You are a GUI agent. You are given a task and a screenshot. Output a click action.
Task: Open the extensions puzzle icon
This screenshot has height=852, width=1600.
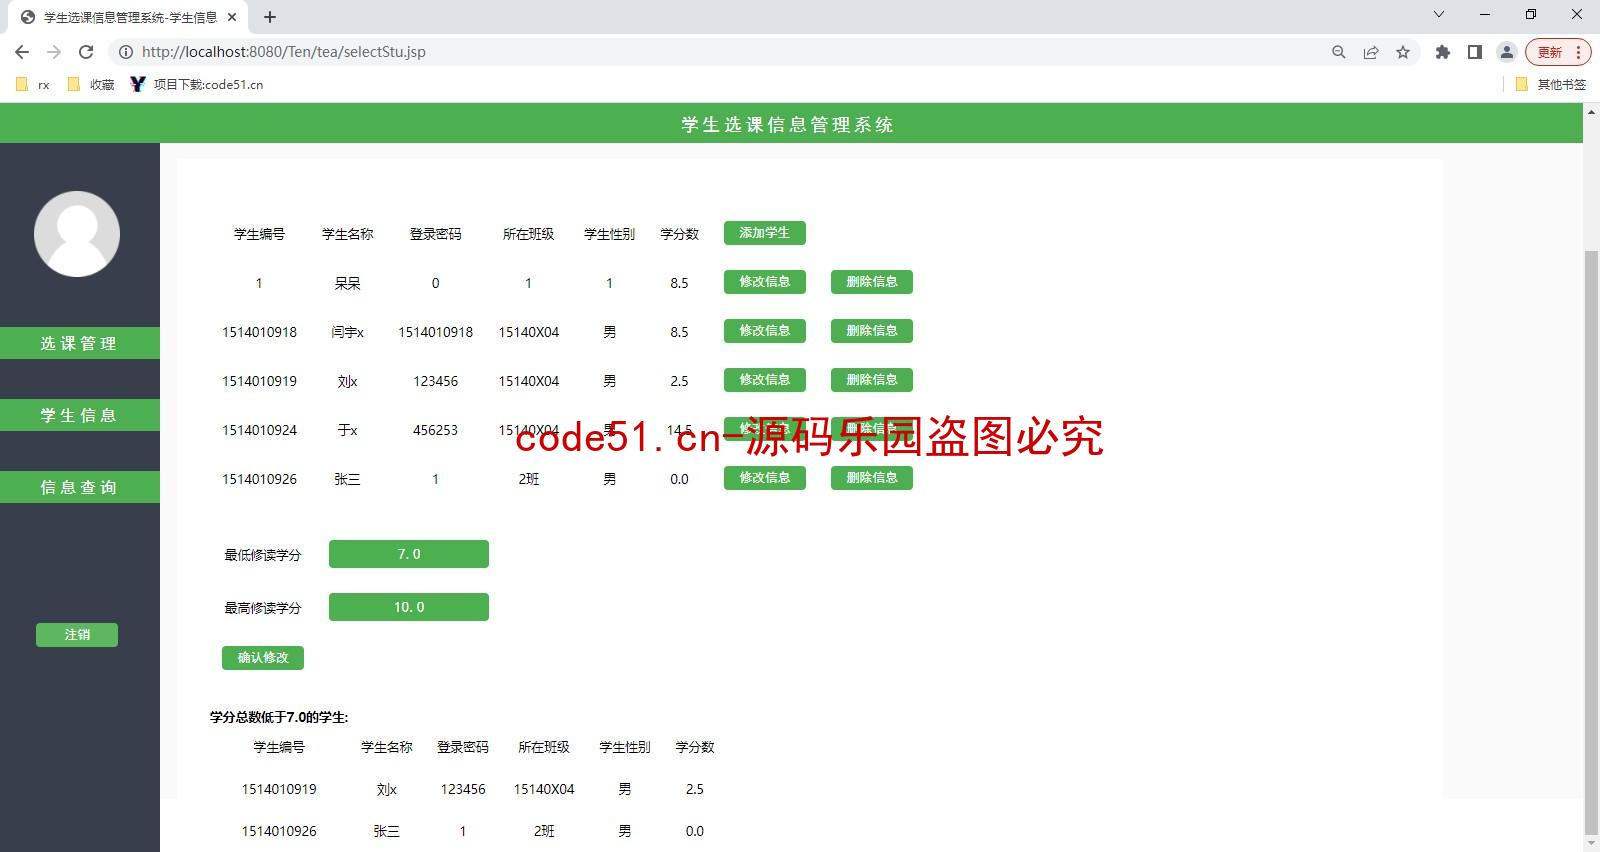coord(1442,52)
